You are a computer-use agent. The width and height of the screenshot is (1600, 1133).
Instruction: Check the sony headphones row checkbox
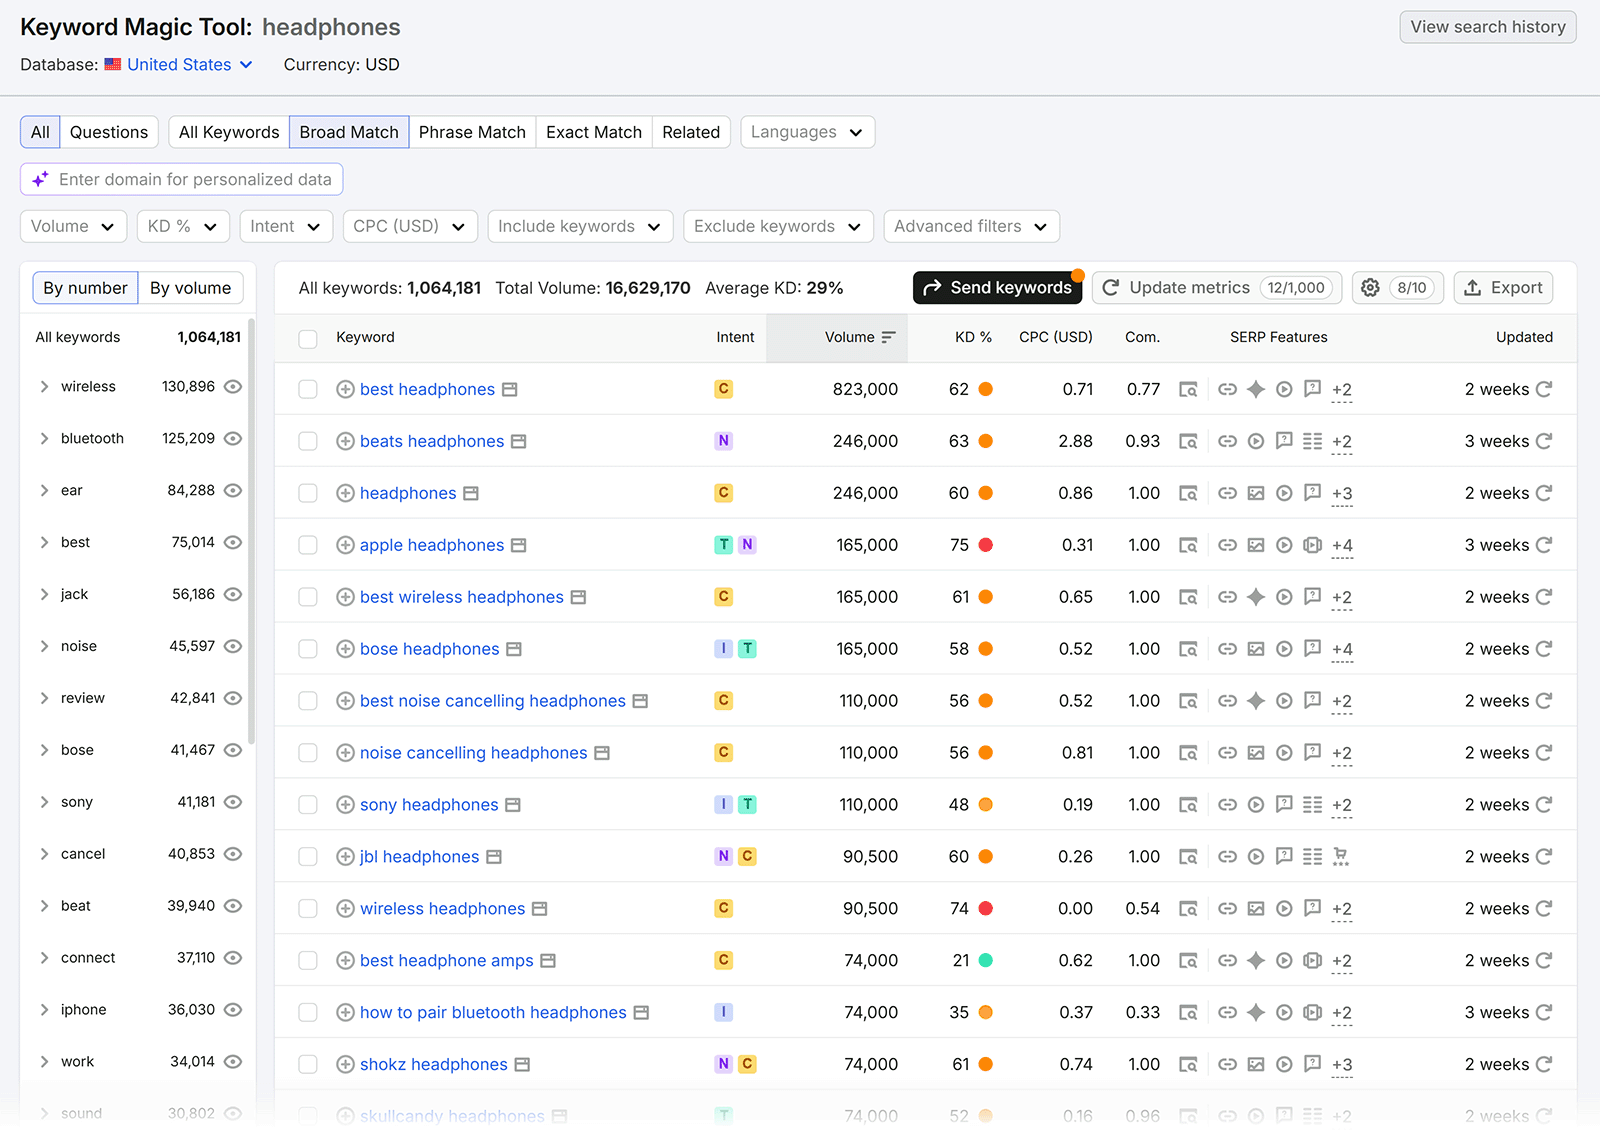coord(308,805)
